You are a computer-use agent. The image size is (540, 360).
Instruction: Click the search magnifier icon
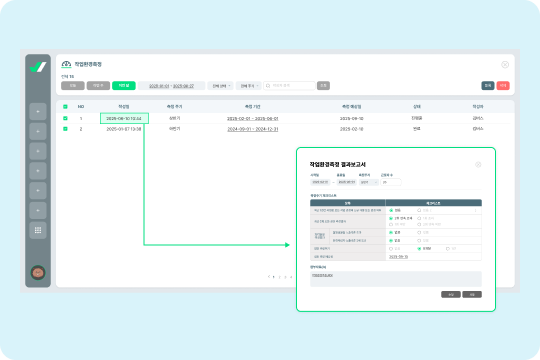pos(268,86)
